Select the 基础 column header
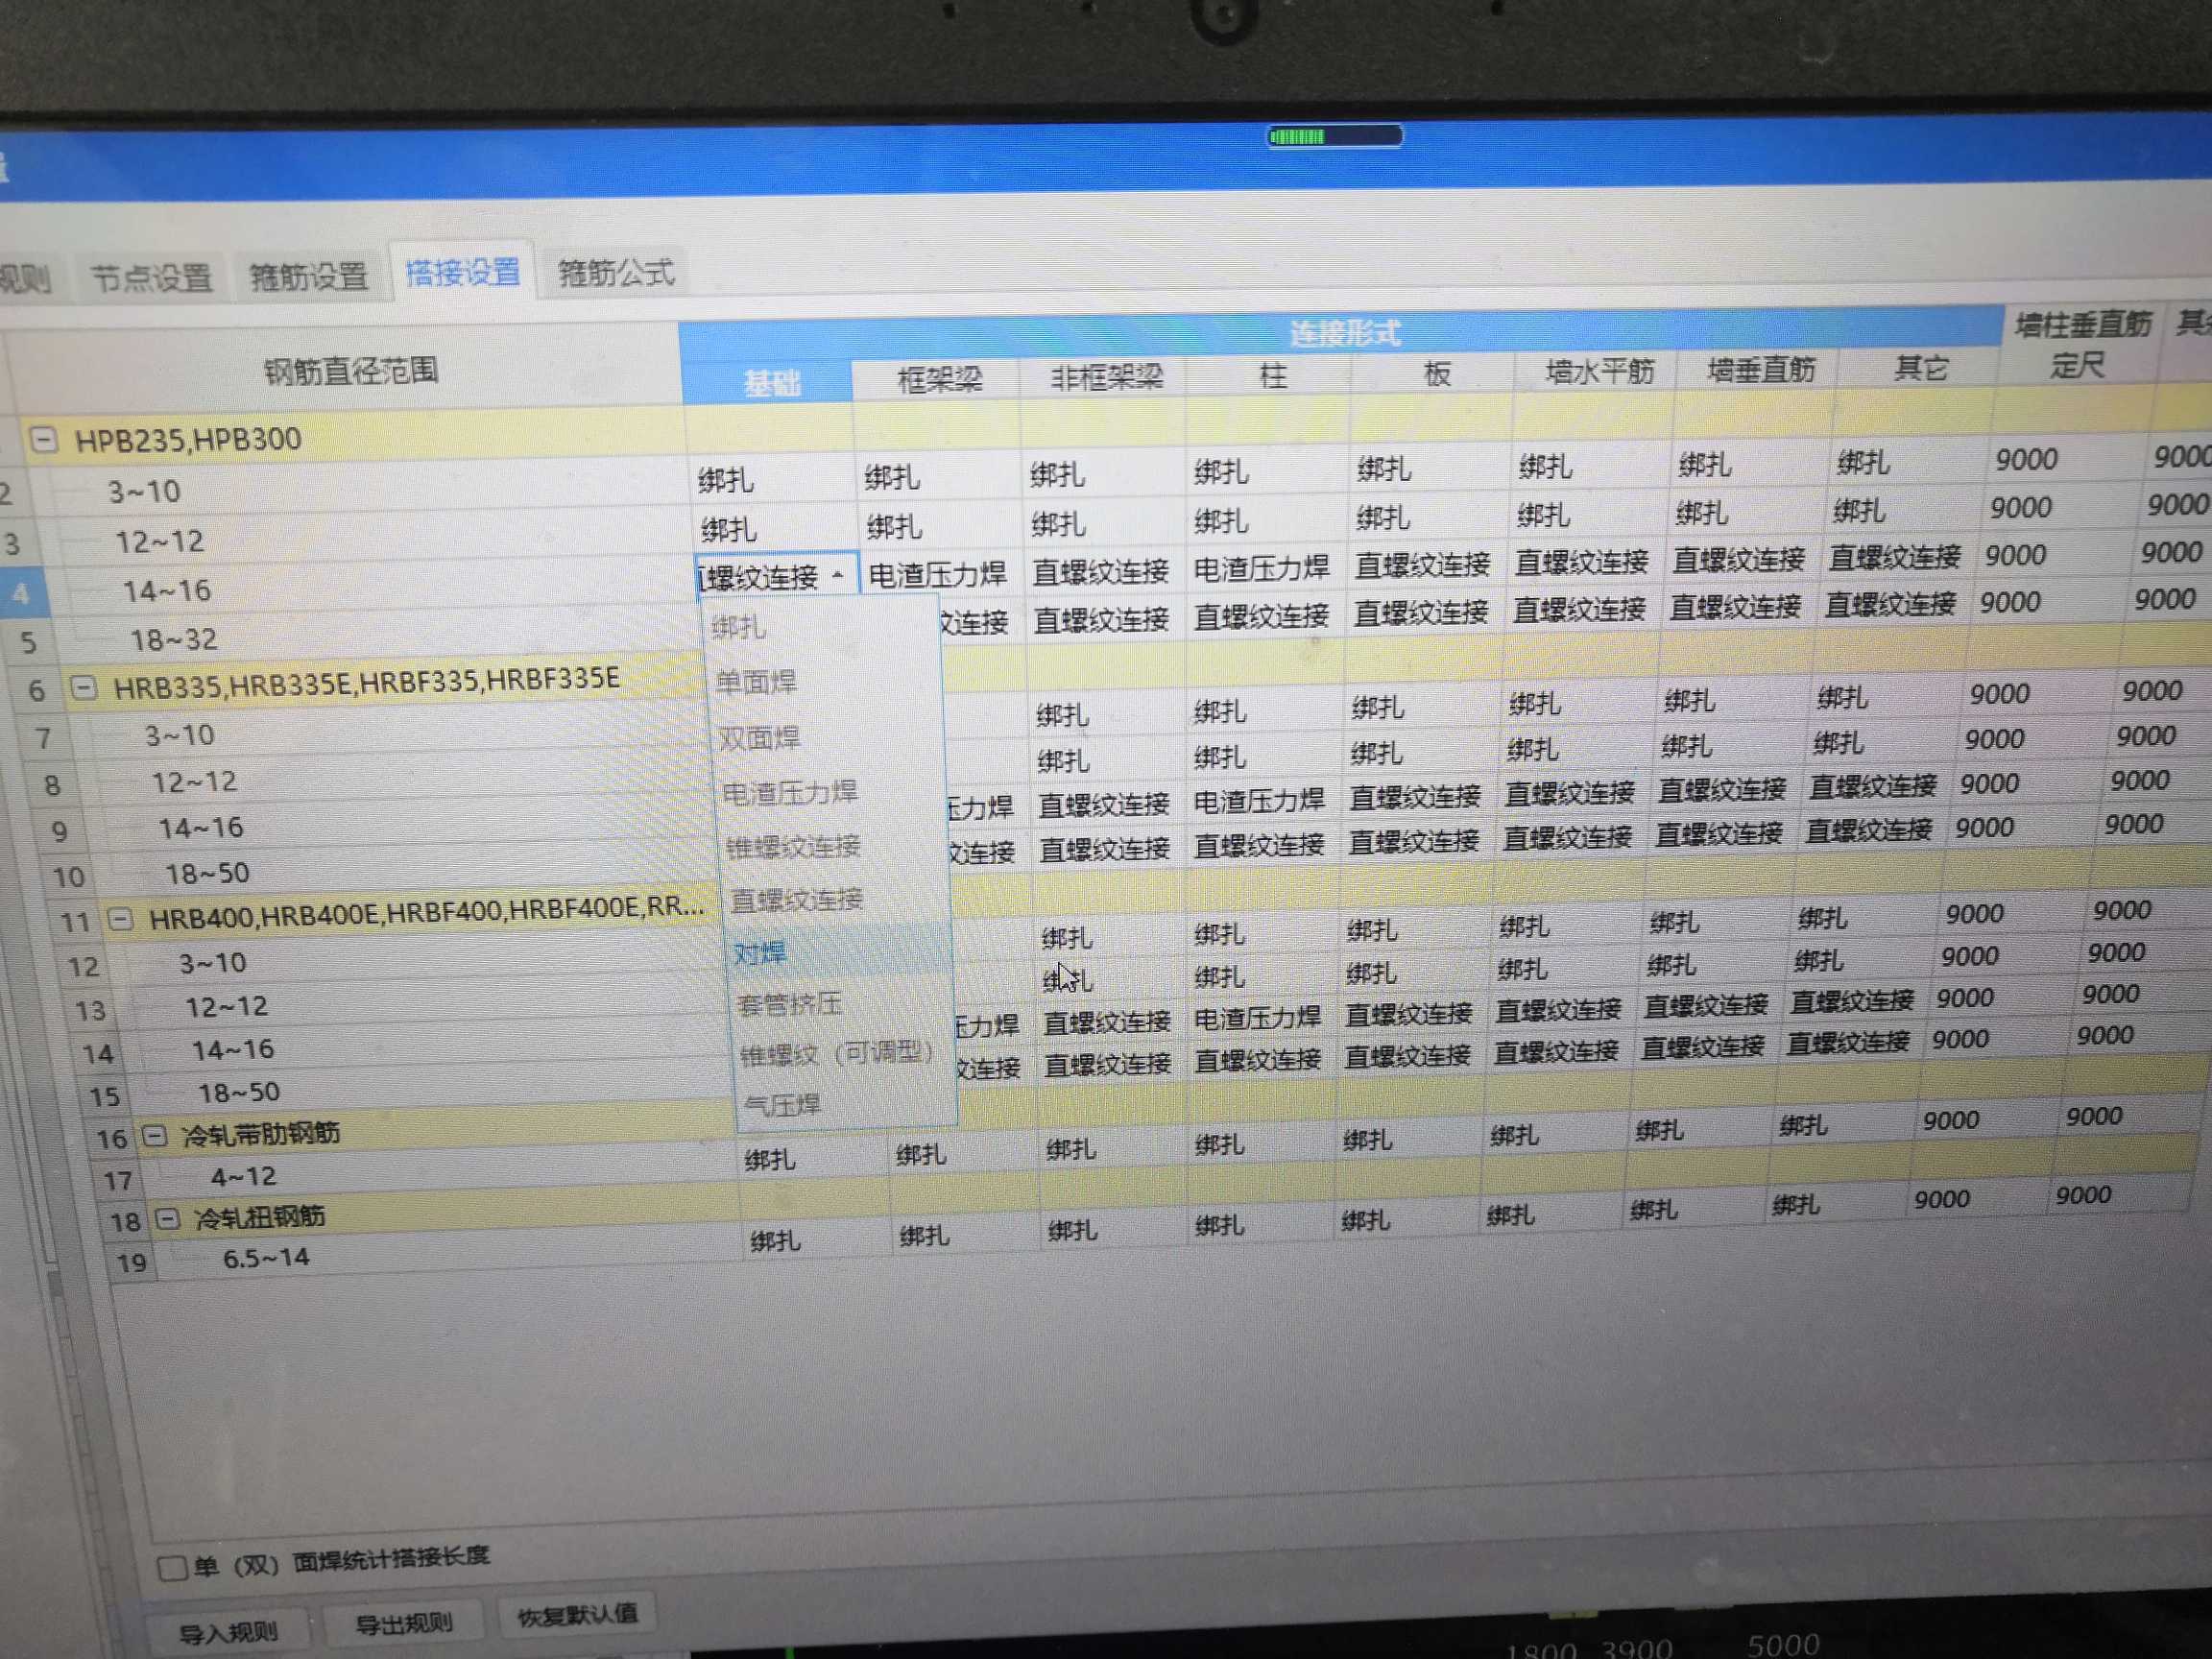The width and height of the screenshot is (2212, 1659). point(771,383)
